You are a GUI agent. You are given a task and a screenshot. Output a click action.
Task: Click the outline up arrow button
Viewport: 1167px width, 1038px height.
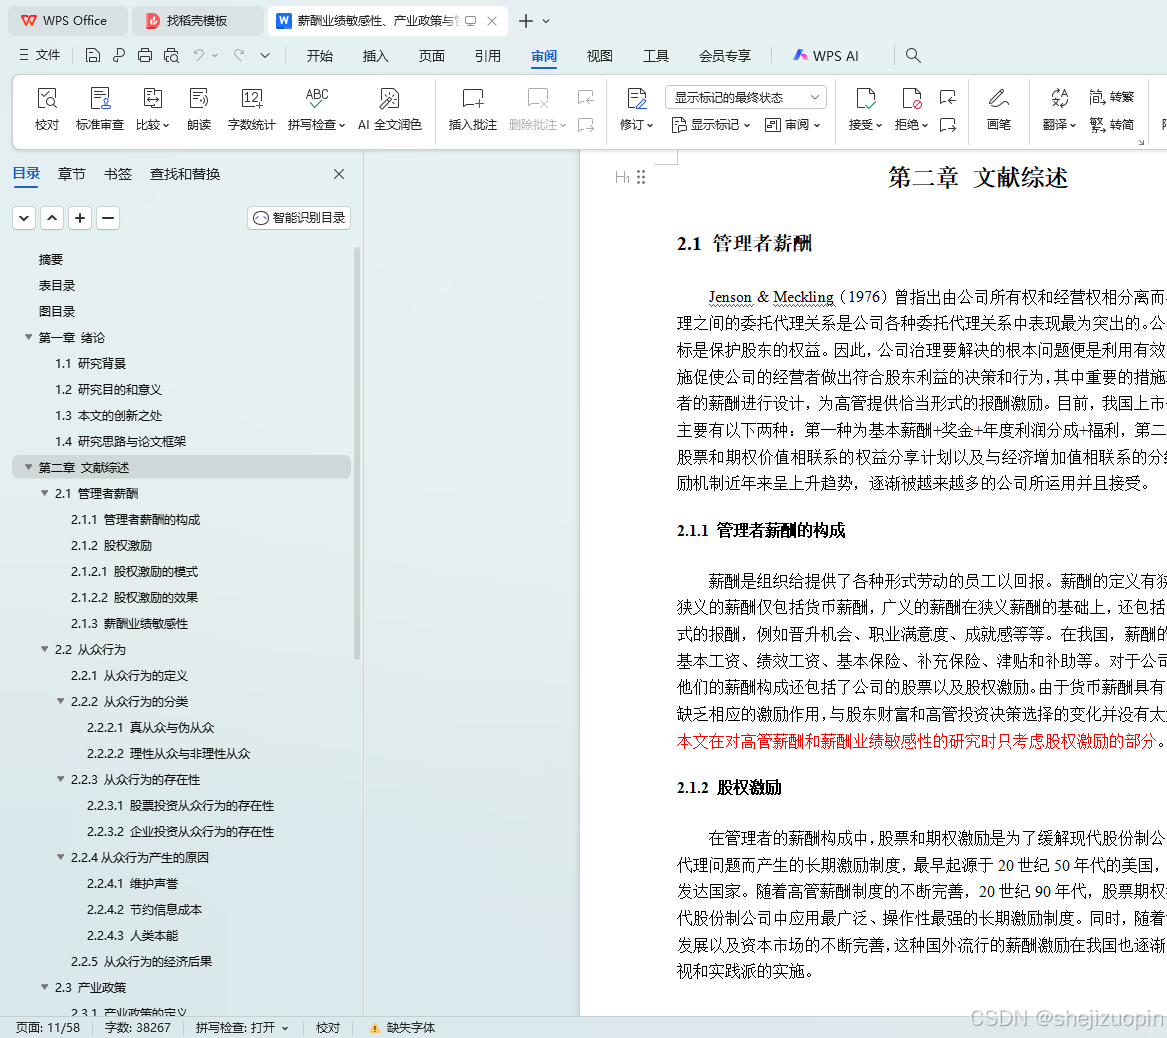pos(52,218)
